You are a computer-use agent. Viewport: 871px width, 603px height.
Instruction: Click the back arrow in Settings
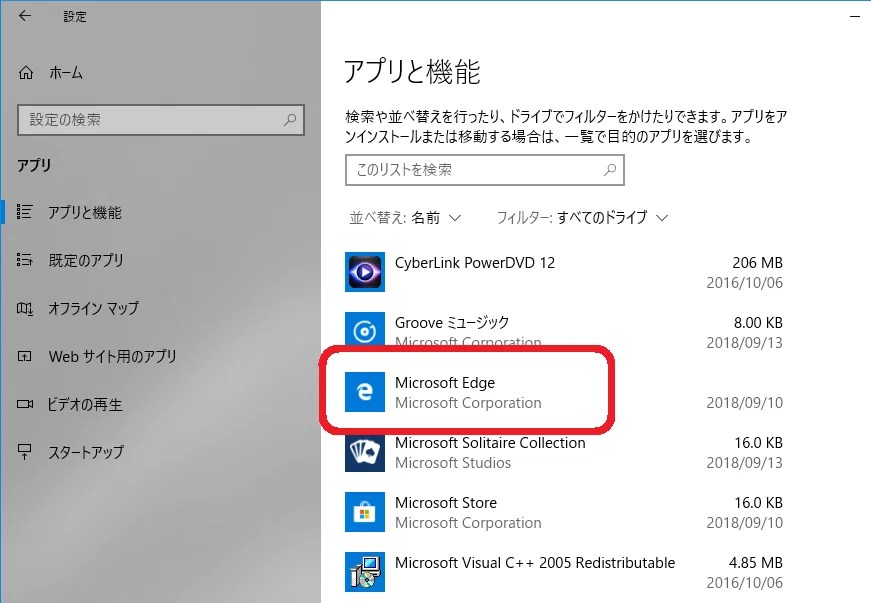(x=24, y=16)
